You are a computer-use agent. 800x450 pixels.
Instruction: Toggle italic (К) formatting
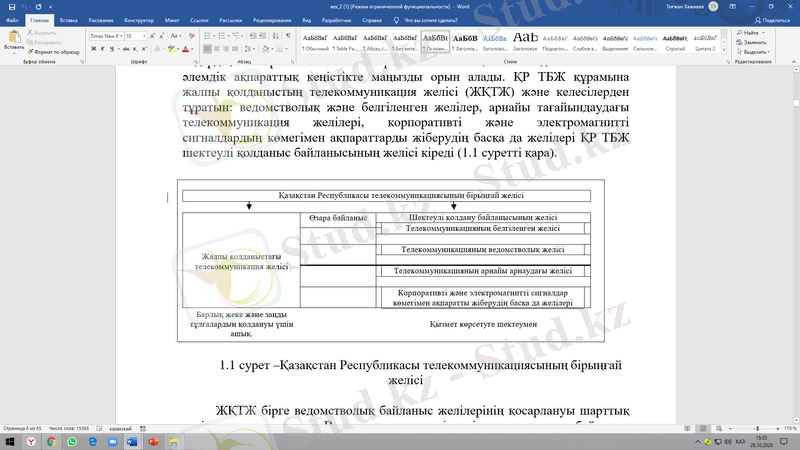pyautogui.click(x=103, y=48)
